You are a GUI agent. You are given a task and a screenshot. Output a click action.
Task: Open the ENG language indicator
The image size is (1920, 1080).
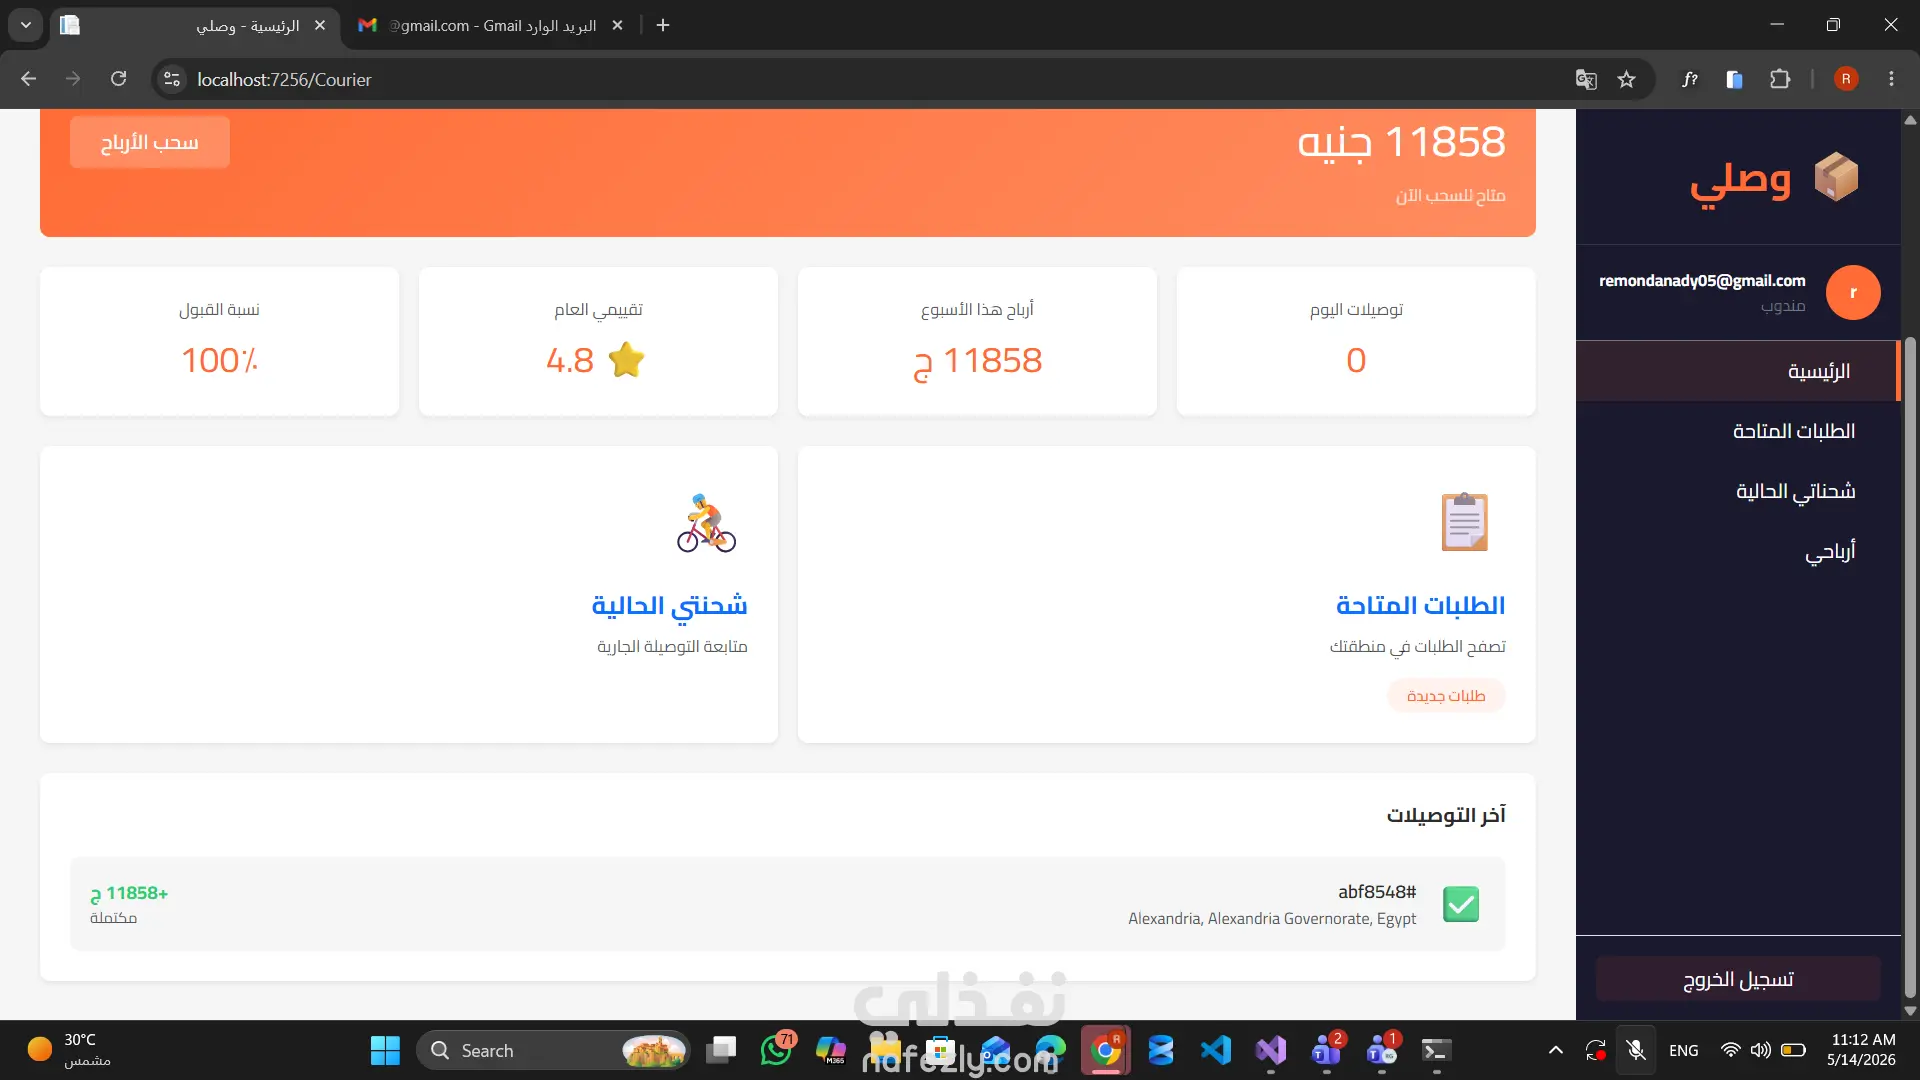coord(1684,1050)
